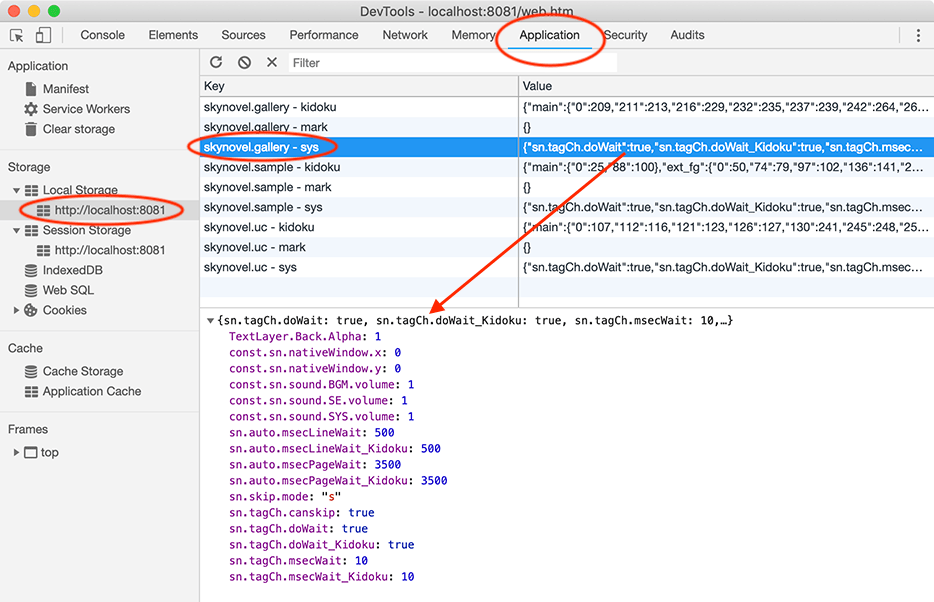Switch to the Console tab
The width and height of the screenshot is (934, 602).
102,35
